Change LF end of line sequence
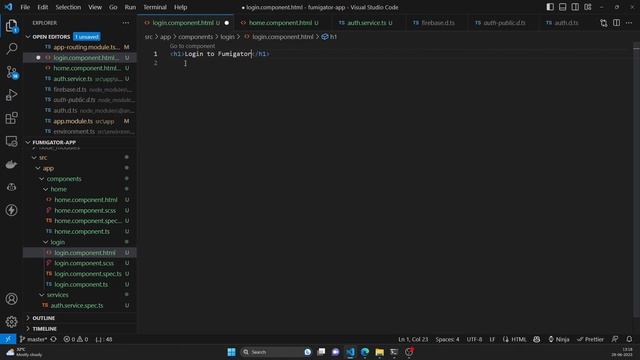Image resolution: width=640 pixels, height=360 pixels. pos(492,339)
